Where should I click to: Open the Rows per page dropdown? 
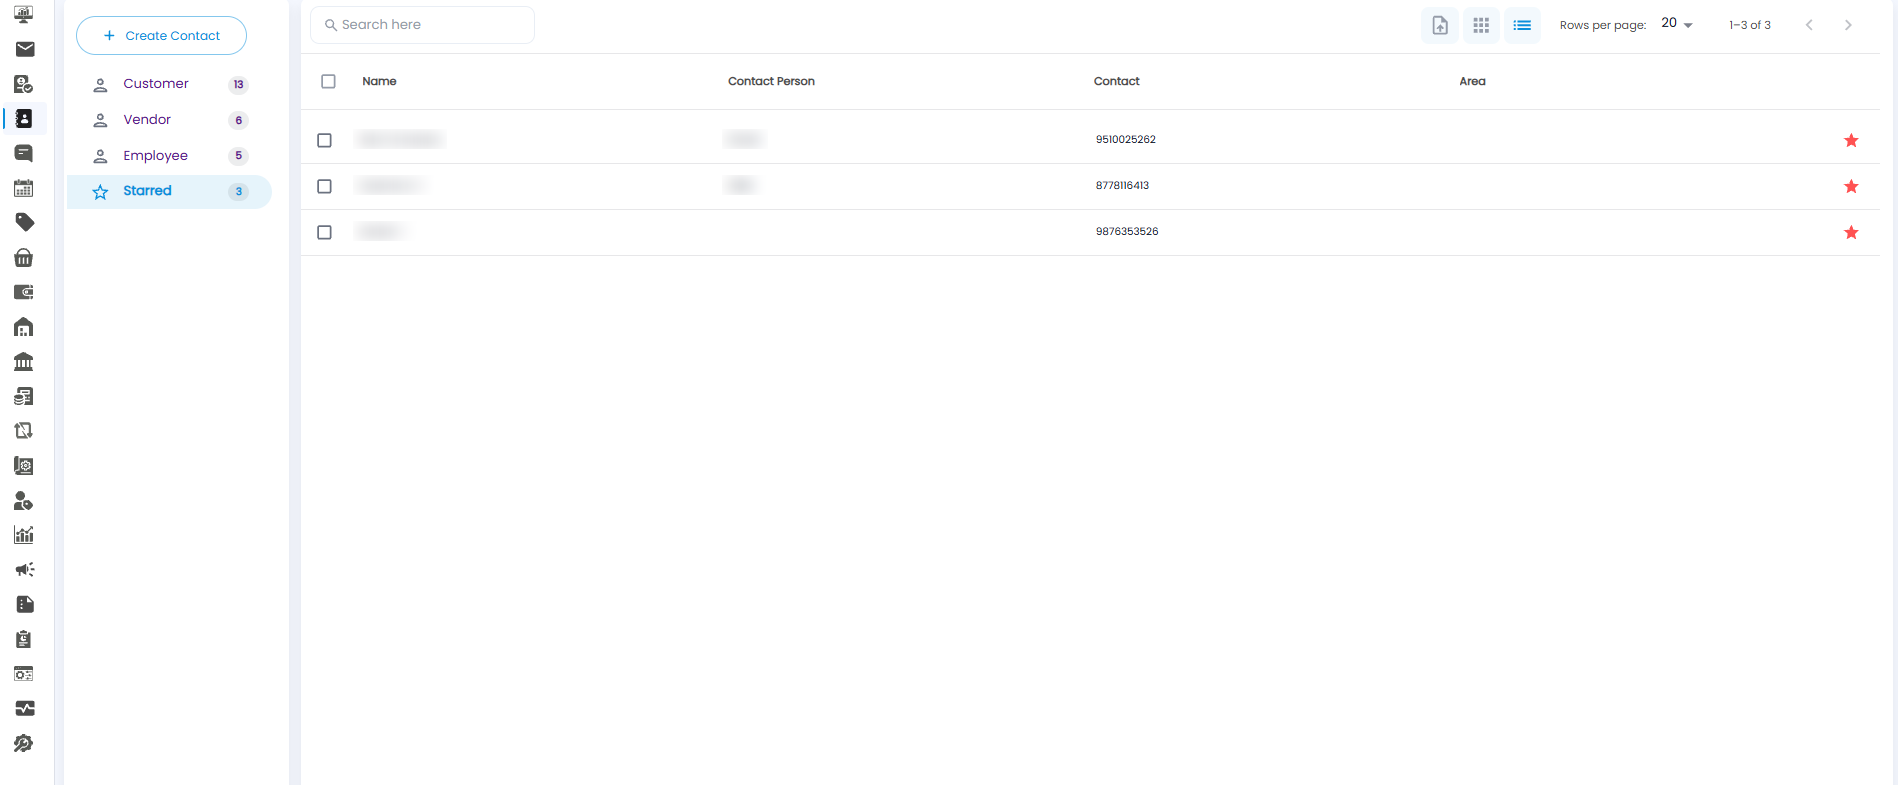1677,24
